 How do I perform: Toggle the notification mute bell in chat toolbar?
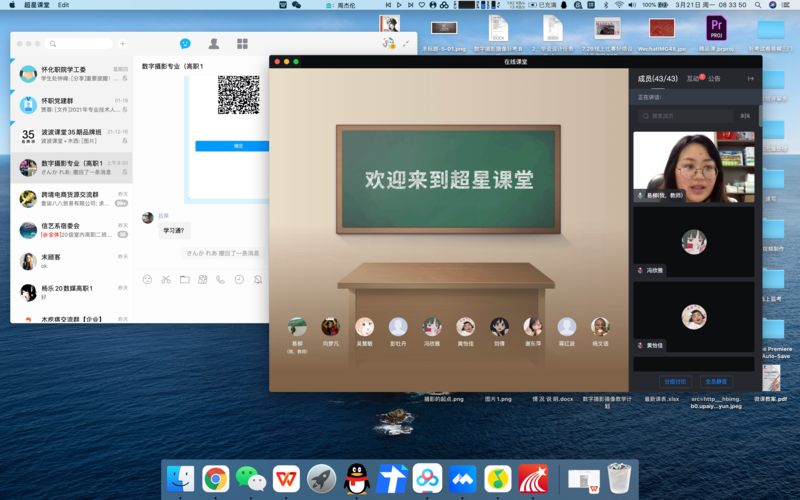pyautogui.click(x=257, y=280)
